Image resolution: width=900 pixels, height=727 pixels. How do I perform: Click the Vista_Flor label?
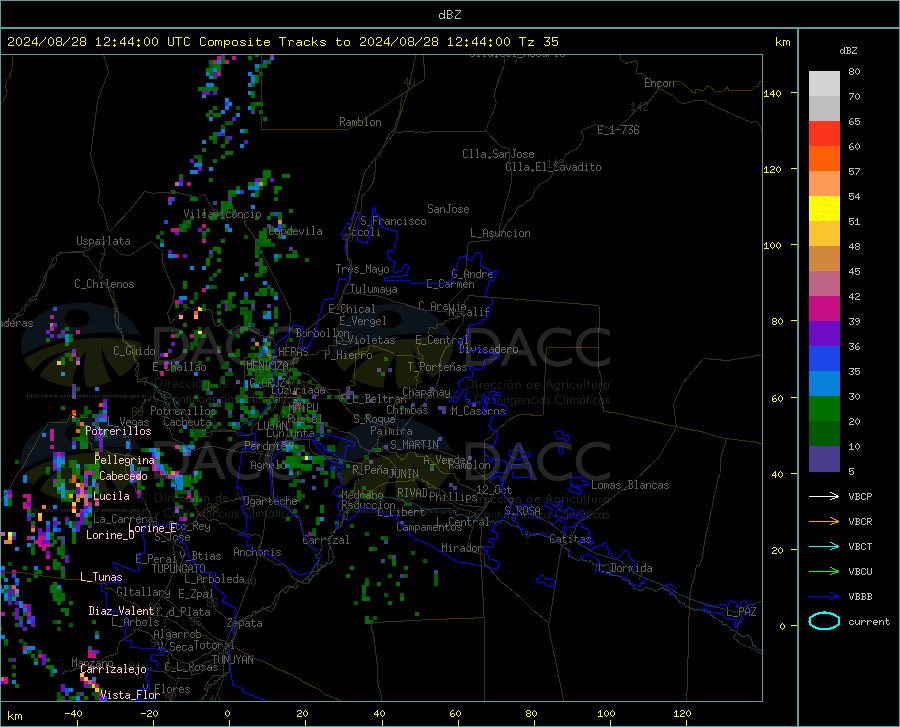(x=130, y=695)
